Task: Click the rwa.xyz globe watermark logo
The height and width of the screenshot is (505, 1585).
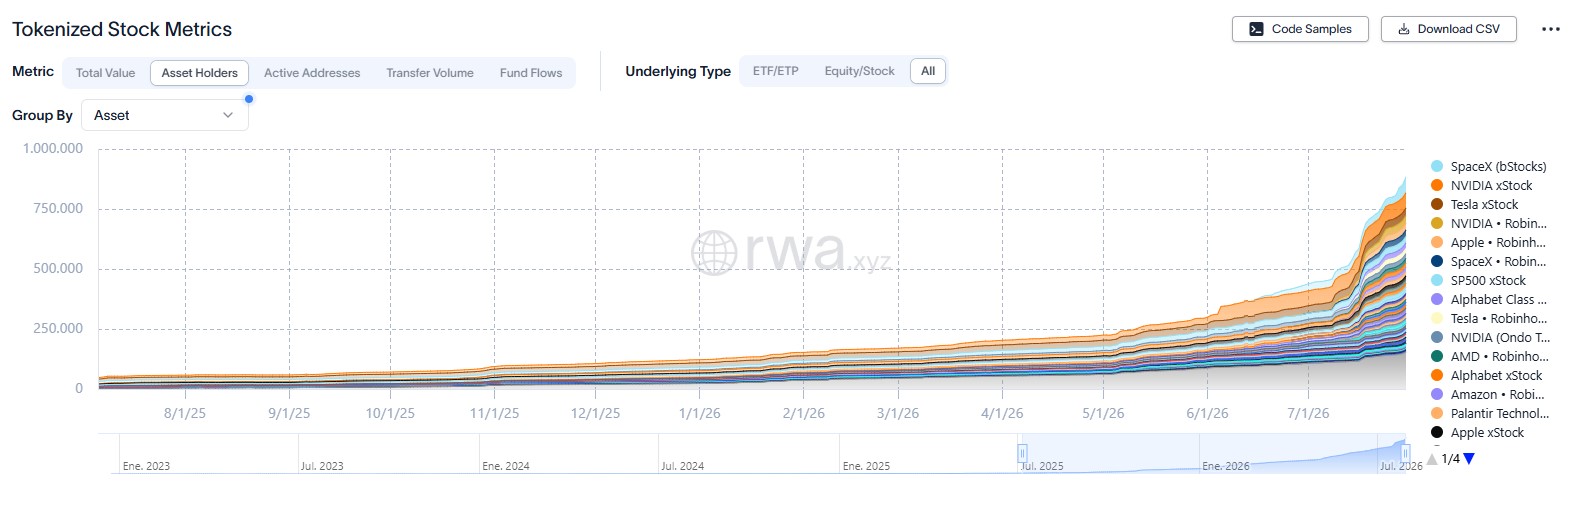Action: point(714,252)
